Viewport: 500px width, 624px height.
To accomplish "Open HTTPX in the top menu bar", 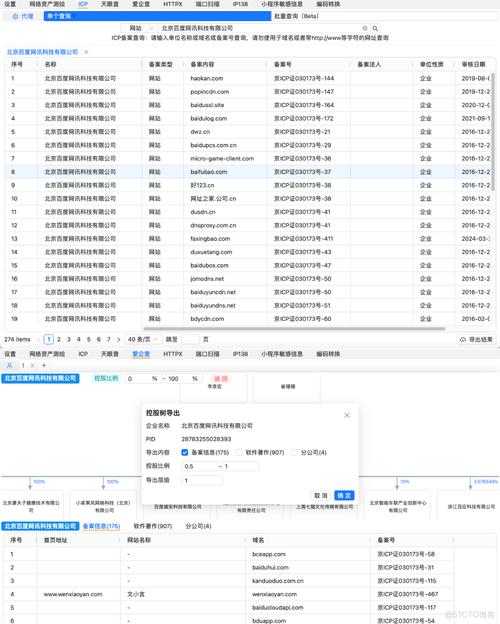I will tap(173, 4).
